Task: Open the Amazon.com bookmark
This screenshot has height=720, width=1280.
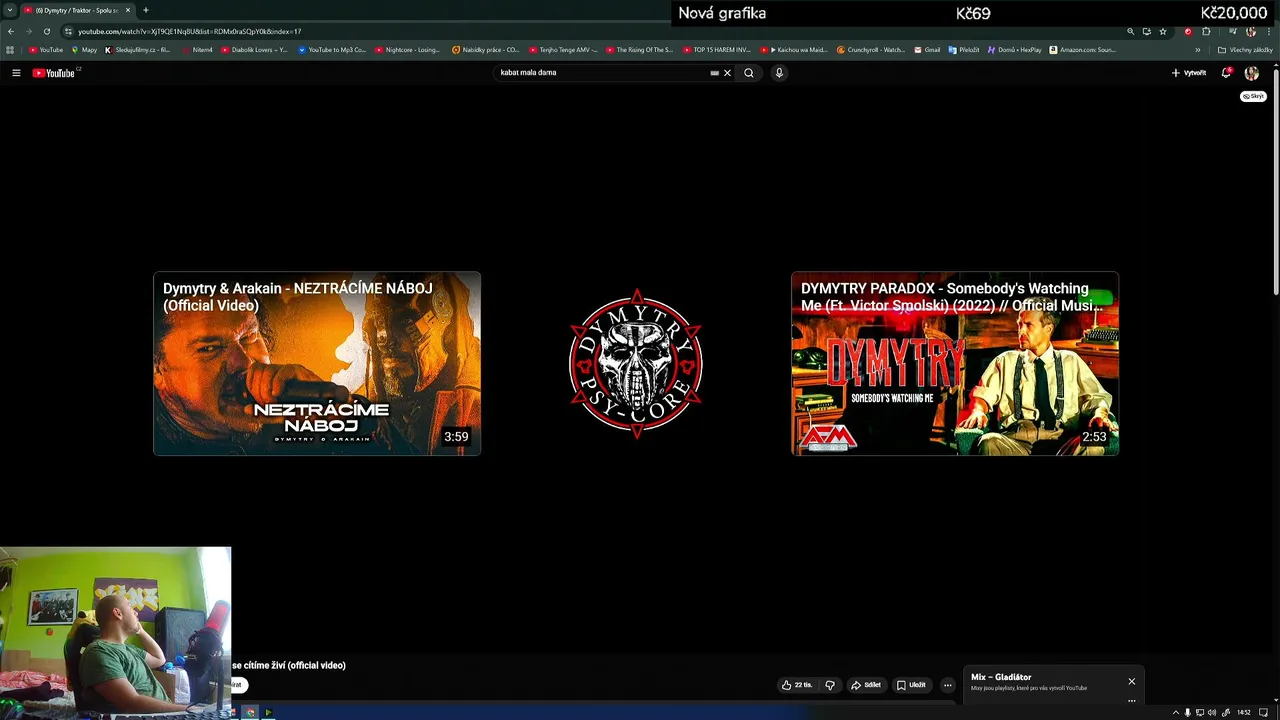Action: 1083,50
